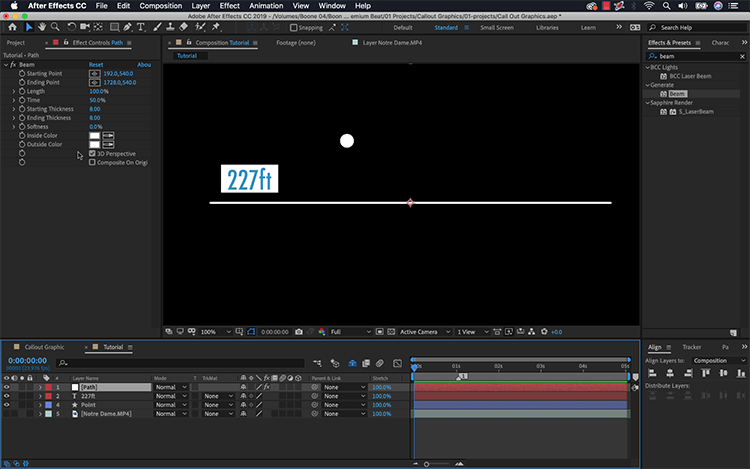Viewport: 750px width, 469px height.
Task: Hide the Point layer eye toggle
Action: pos(6,405)
